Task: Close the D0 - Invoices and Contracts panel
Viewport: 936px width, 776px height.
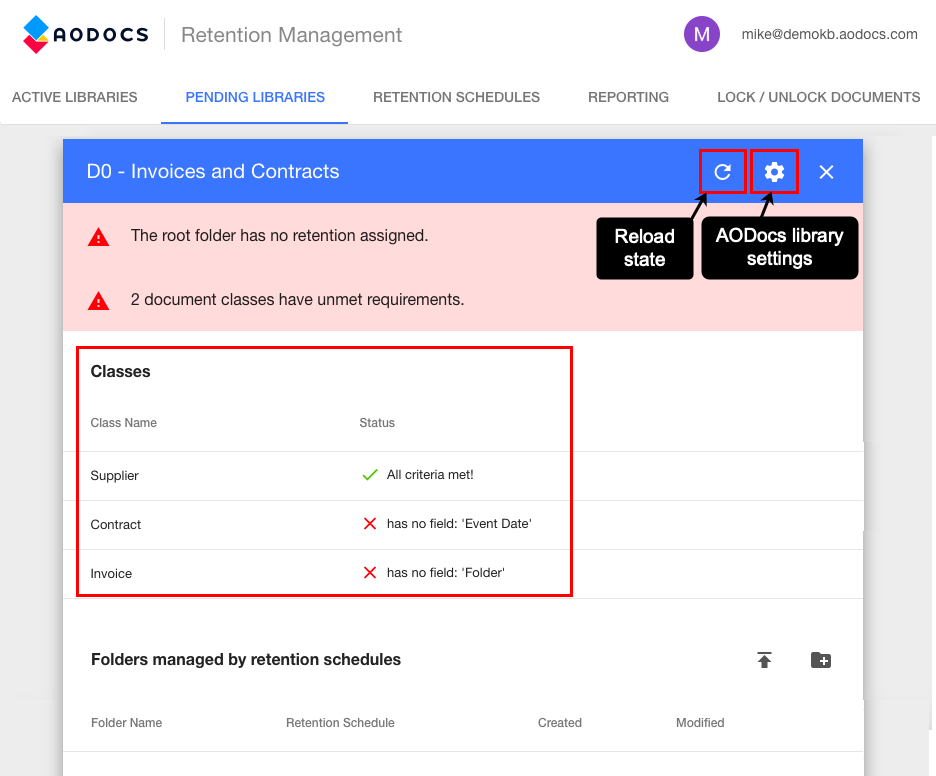Action: (x=826, y=171)
